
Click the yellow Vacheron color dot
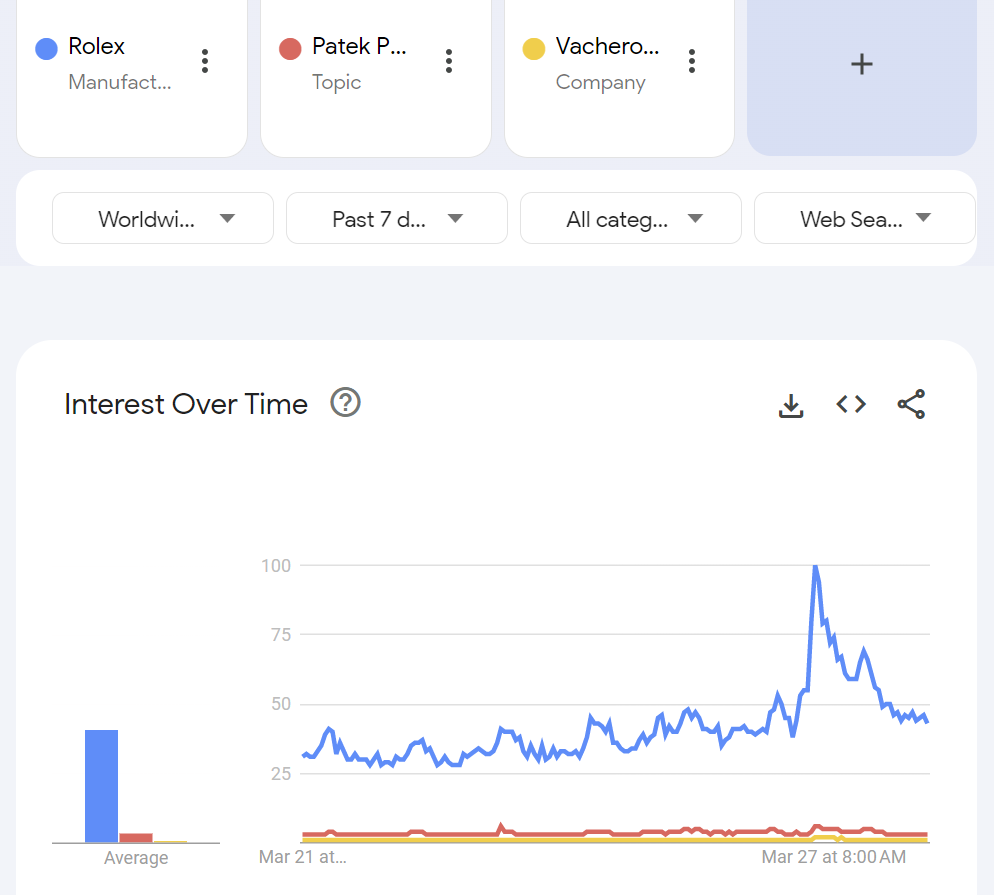tap(534, 48)
